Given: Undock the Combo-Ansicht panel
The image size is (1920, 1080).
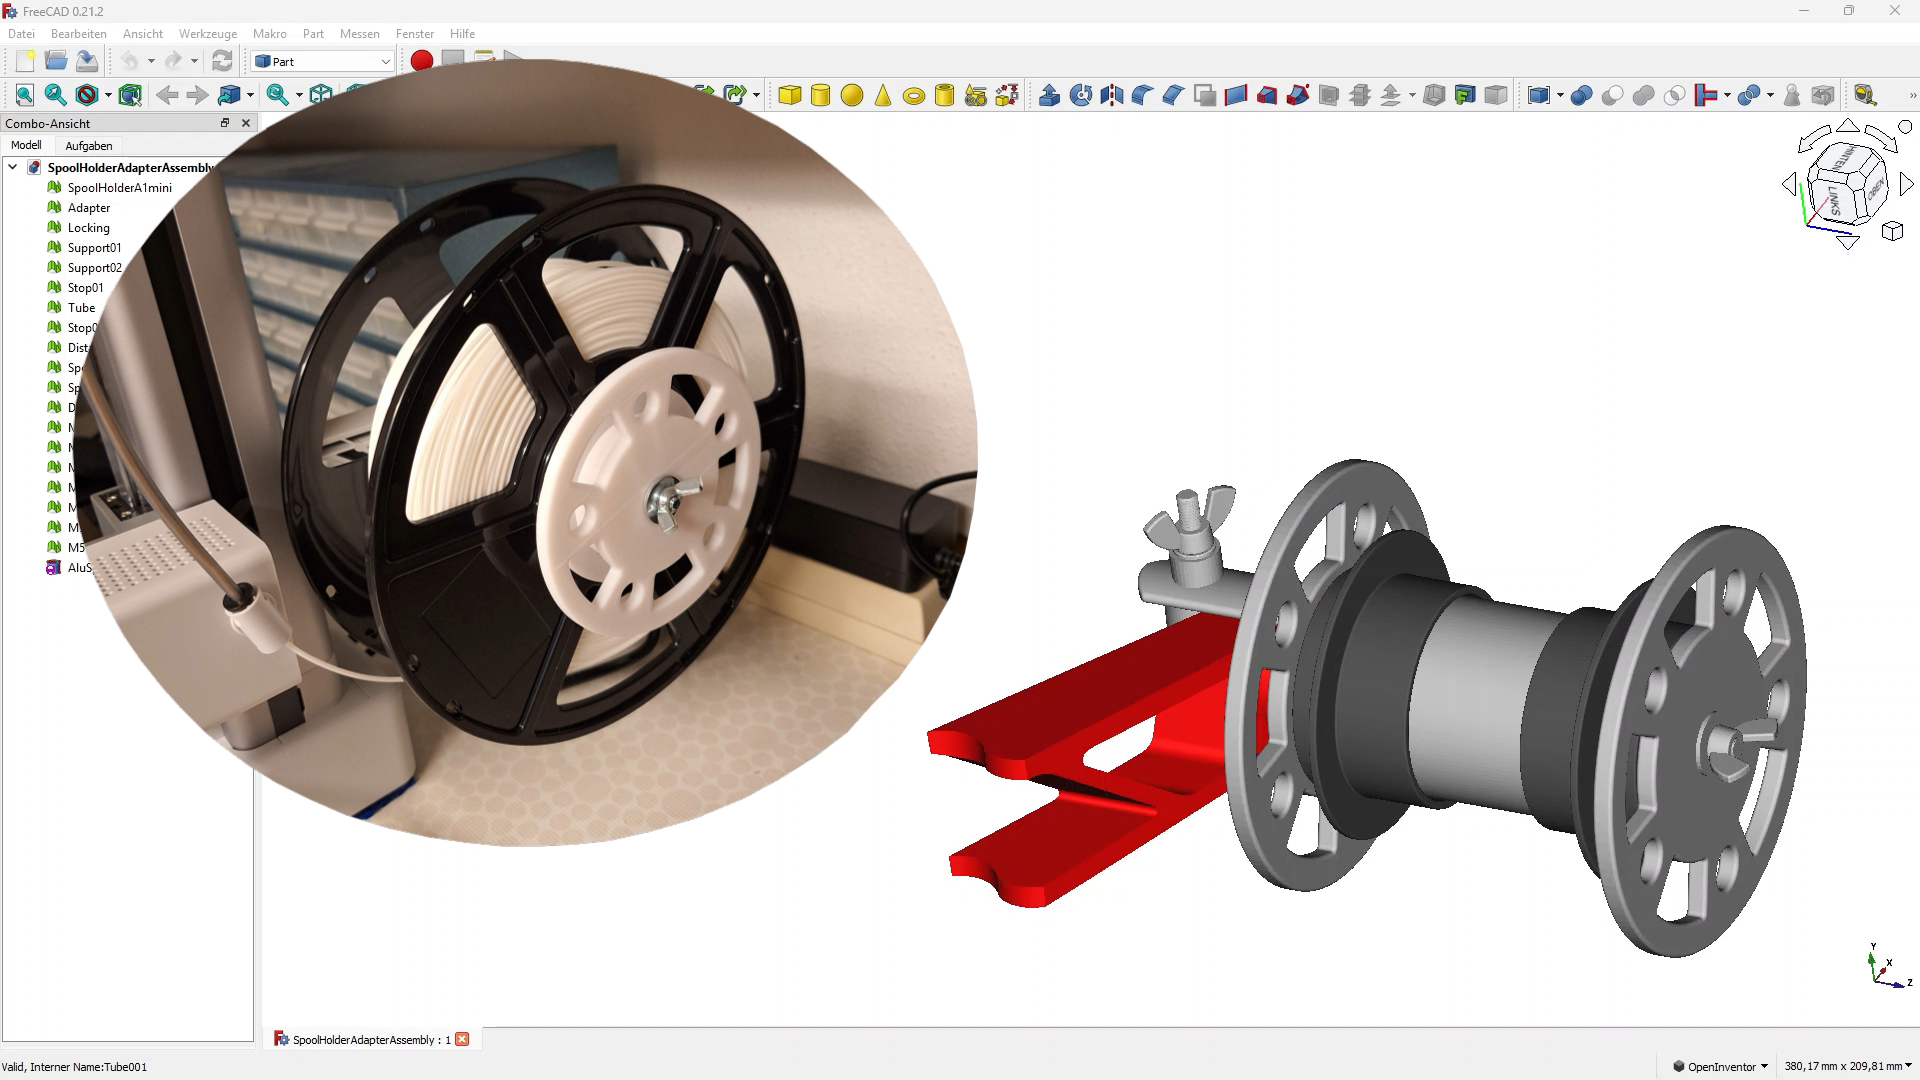Looking at the screenshot, I should [x=225, y=123].
